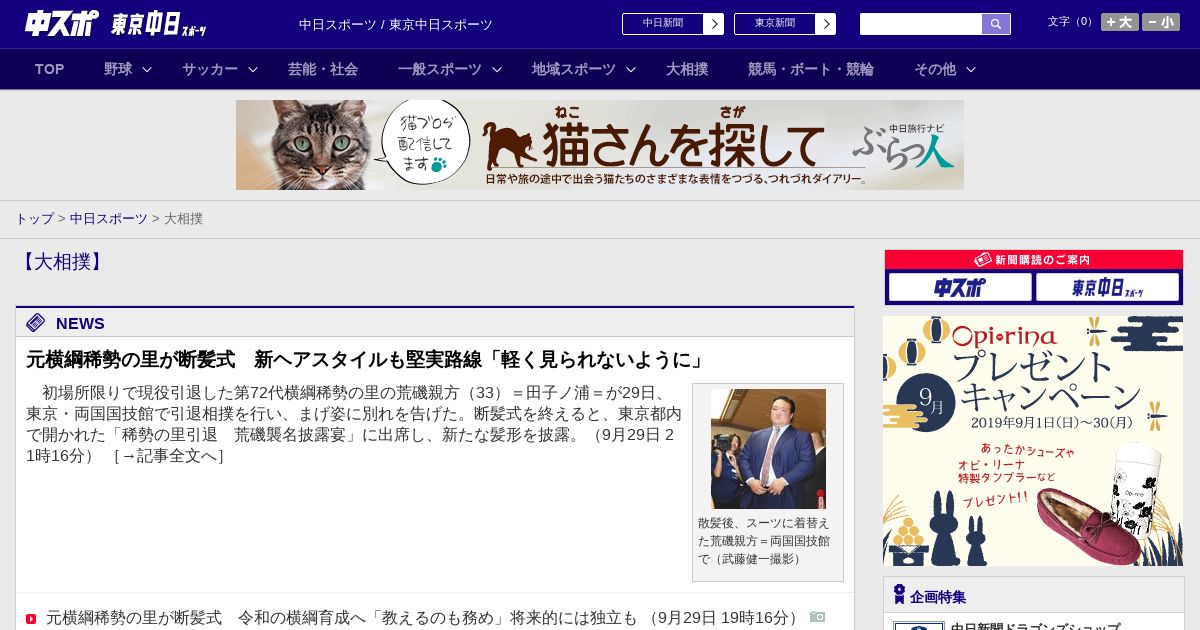The image size is (1200, 630).
Task: Click the 記事全文へ link
Action: point(169,456)
